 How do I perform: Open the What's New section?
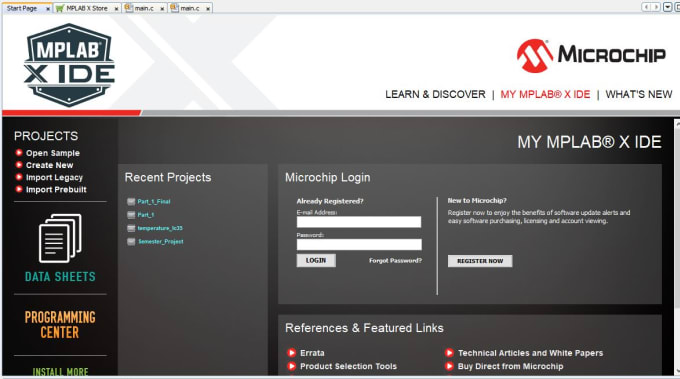(639, 94)
